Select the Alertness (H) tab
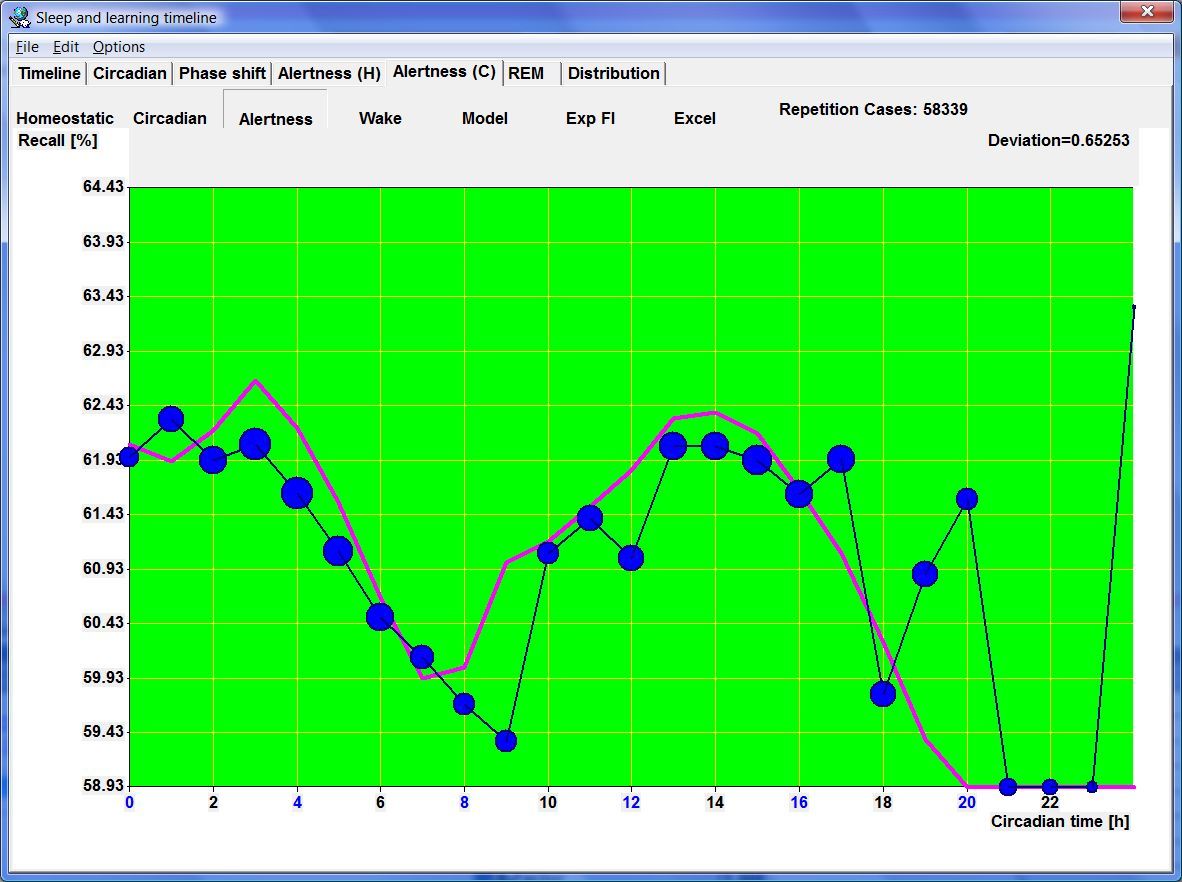 point(329,73)
